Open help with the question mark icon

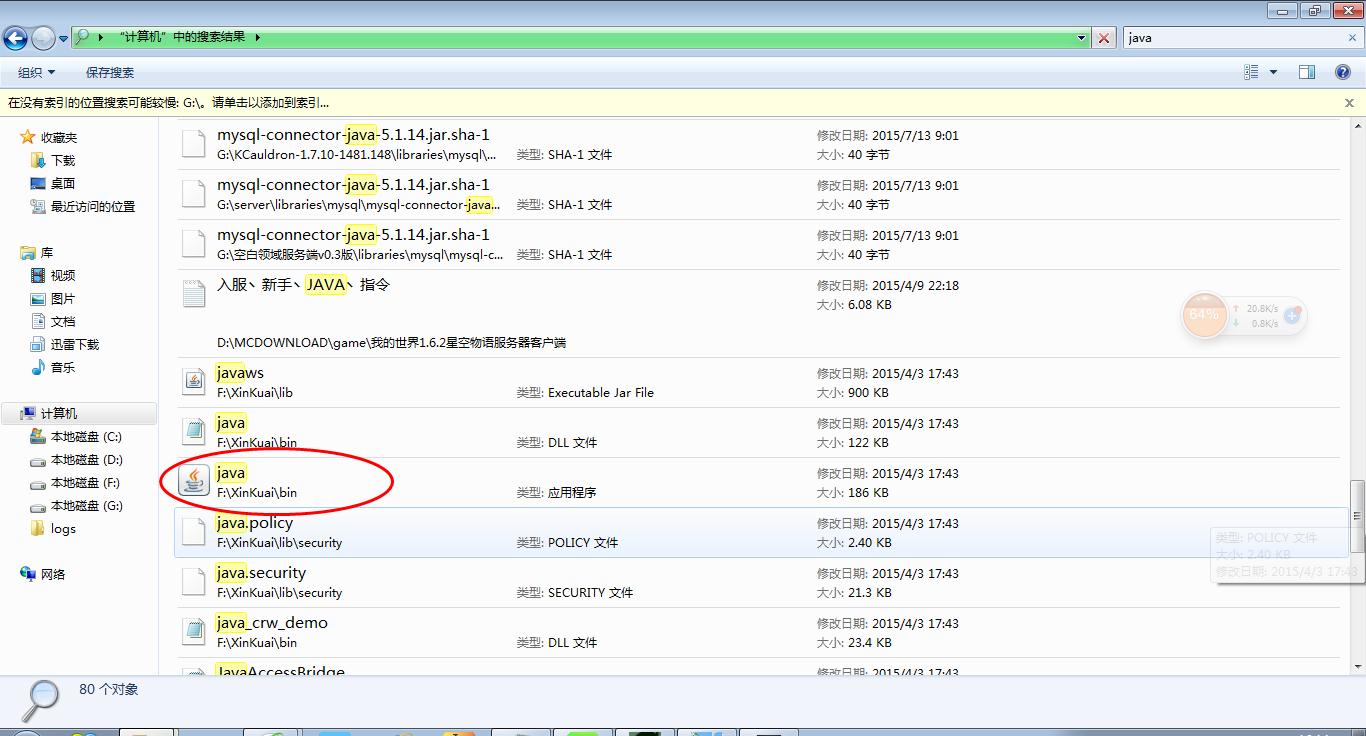[x=1343, y=72]
